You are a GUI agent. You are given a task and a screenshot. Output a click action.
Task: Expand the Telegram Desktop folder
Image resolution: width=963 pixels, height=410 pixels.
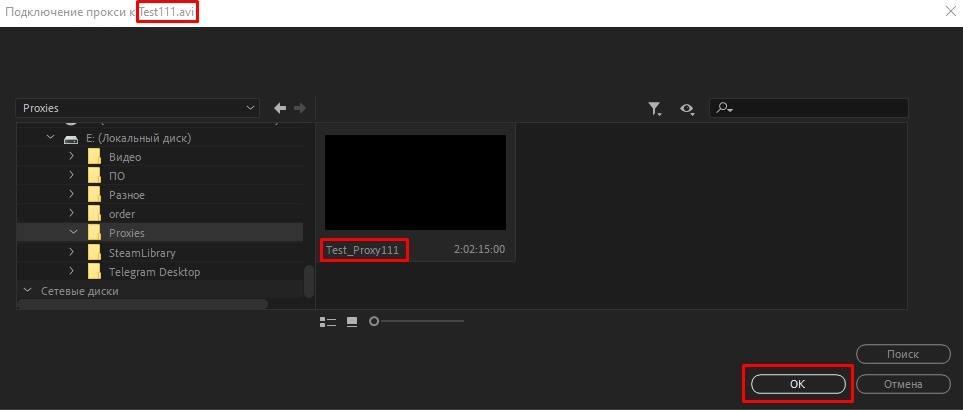point(72,271)
